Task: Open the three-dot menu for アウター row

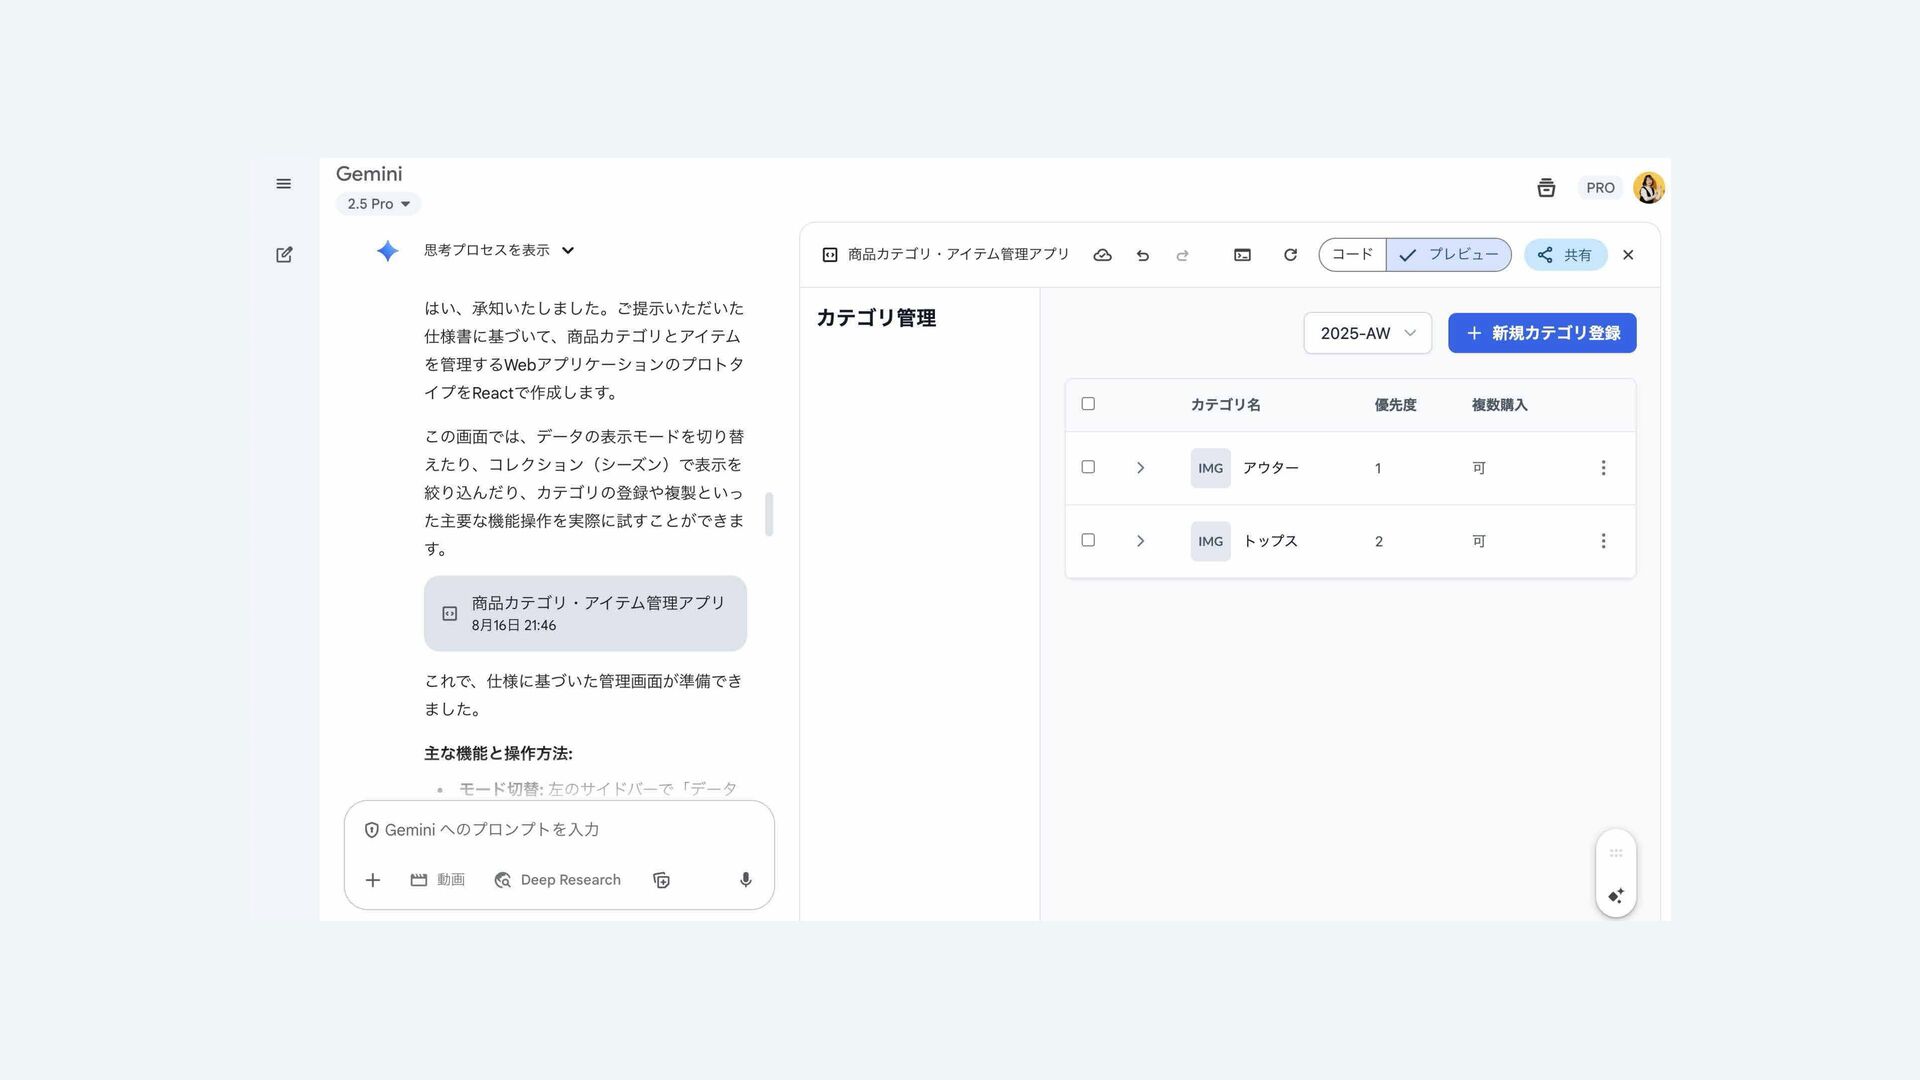Action: (1603, 468)
